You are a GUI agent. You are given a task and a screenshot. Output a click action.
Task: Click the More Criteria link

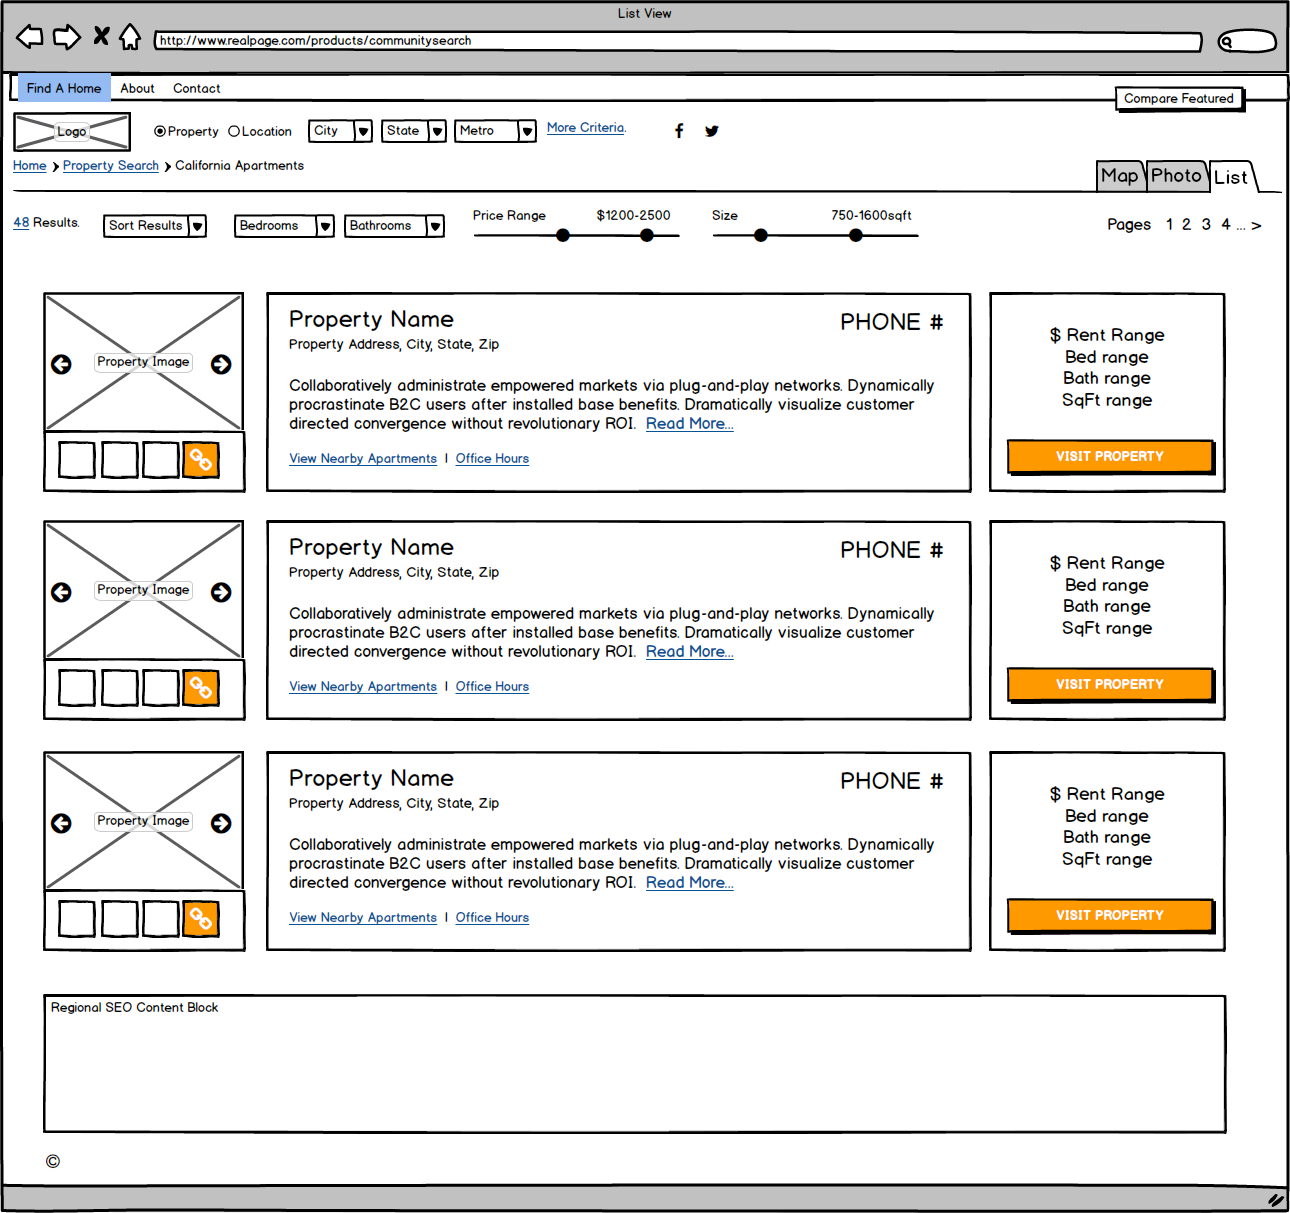586,128
